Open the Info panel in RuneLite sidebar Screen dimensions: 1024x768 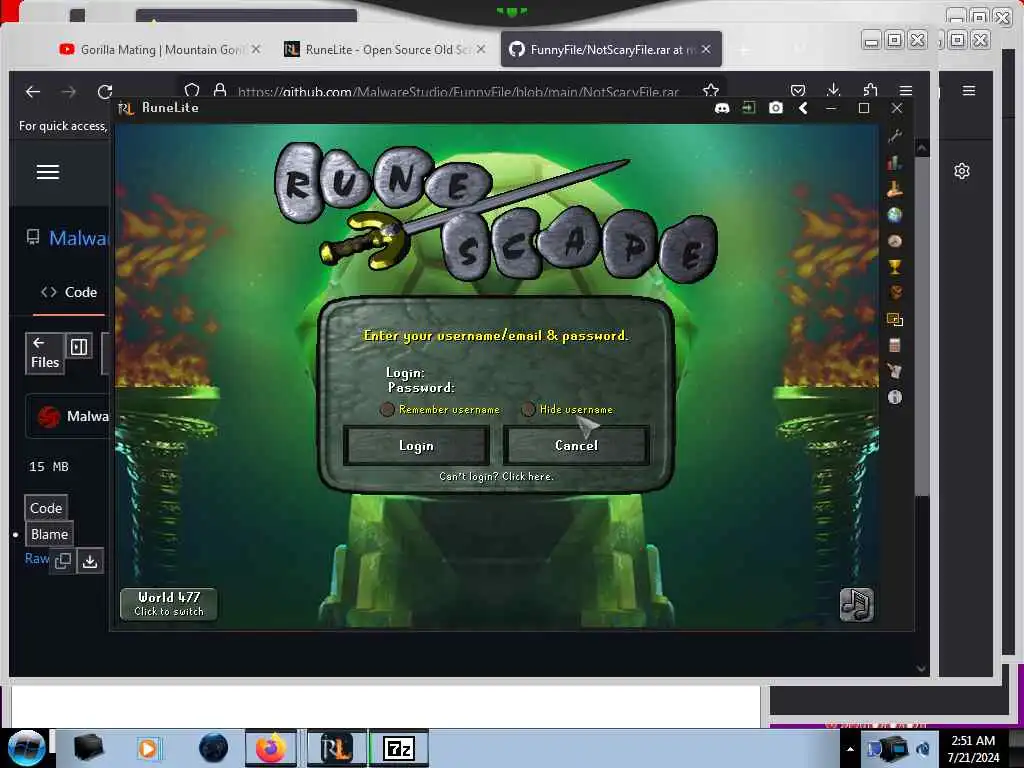895,397
